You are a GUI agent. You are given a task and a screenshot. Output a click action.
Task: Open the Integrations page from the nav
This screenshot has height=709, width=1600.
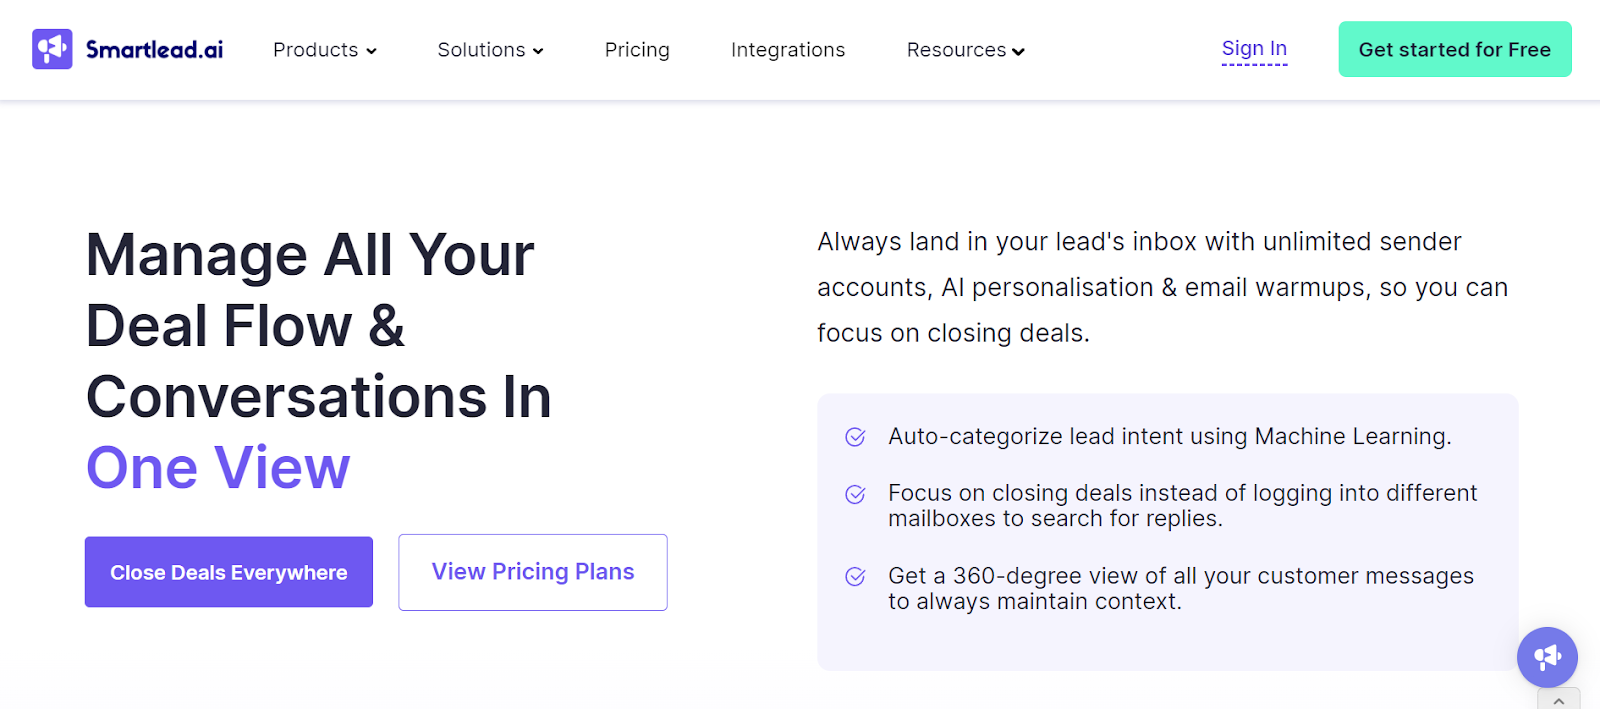click(787, 49)
